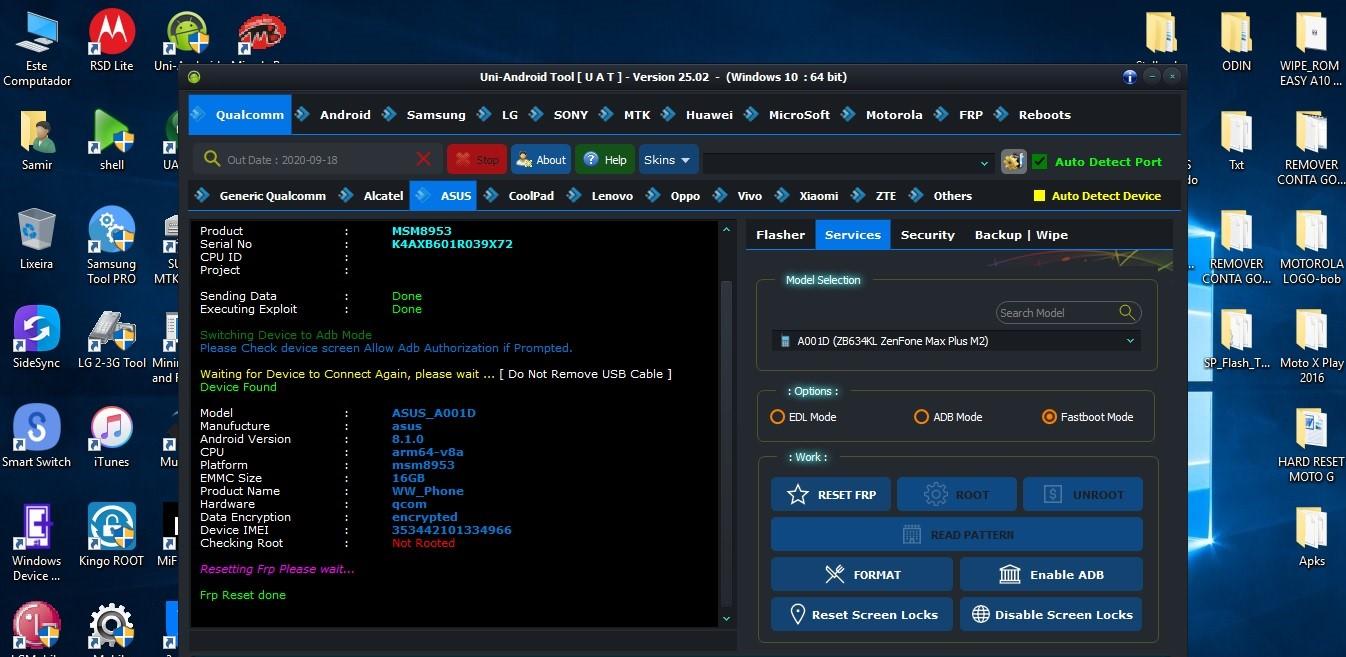
Task: Open the Lixeira recycle bin
Action: click(37, 239)
